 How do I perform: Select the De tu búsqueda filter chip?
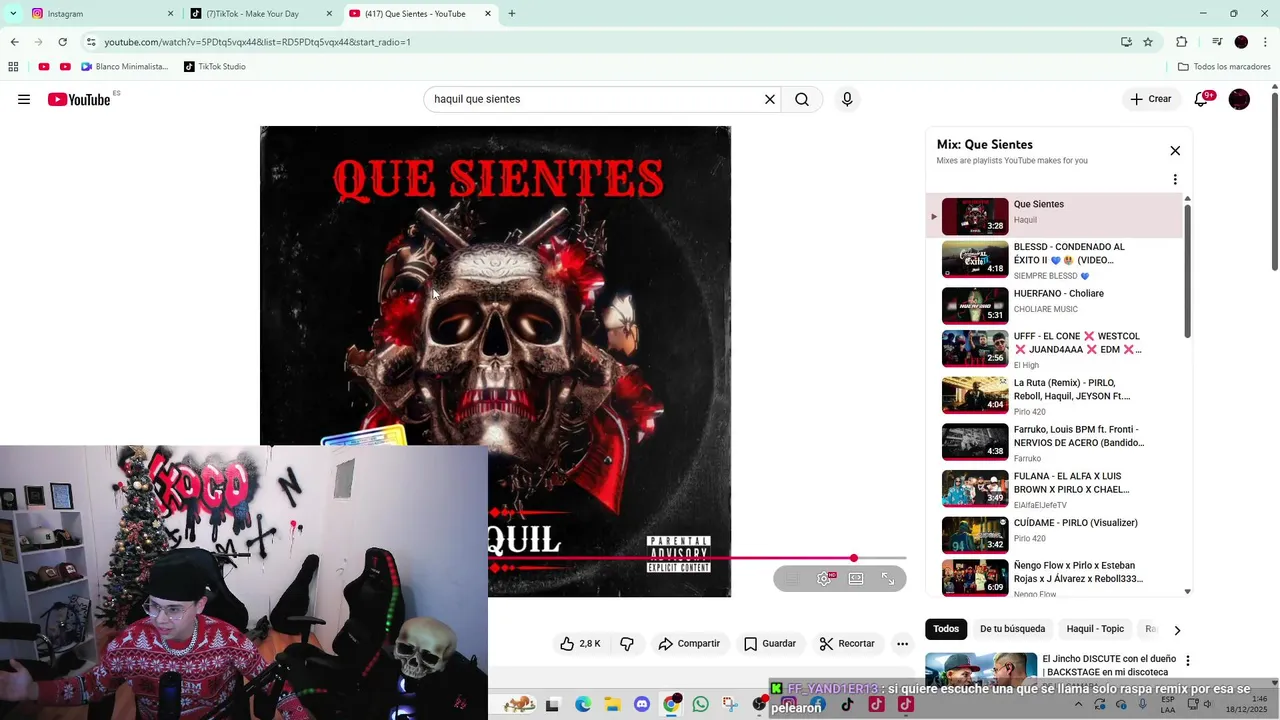[x=1012, y=629]
